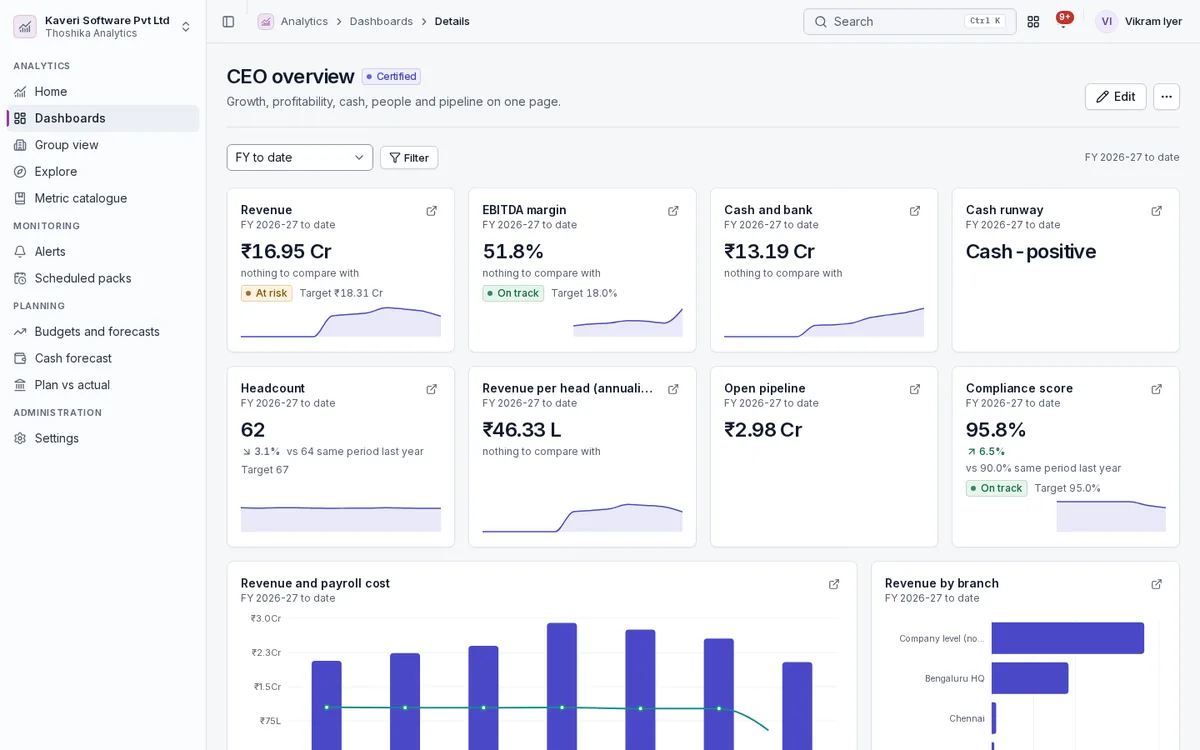Click the Filter button
The width and height of the screenshot is (1200, 750).
pos(409,158)
